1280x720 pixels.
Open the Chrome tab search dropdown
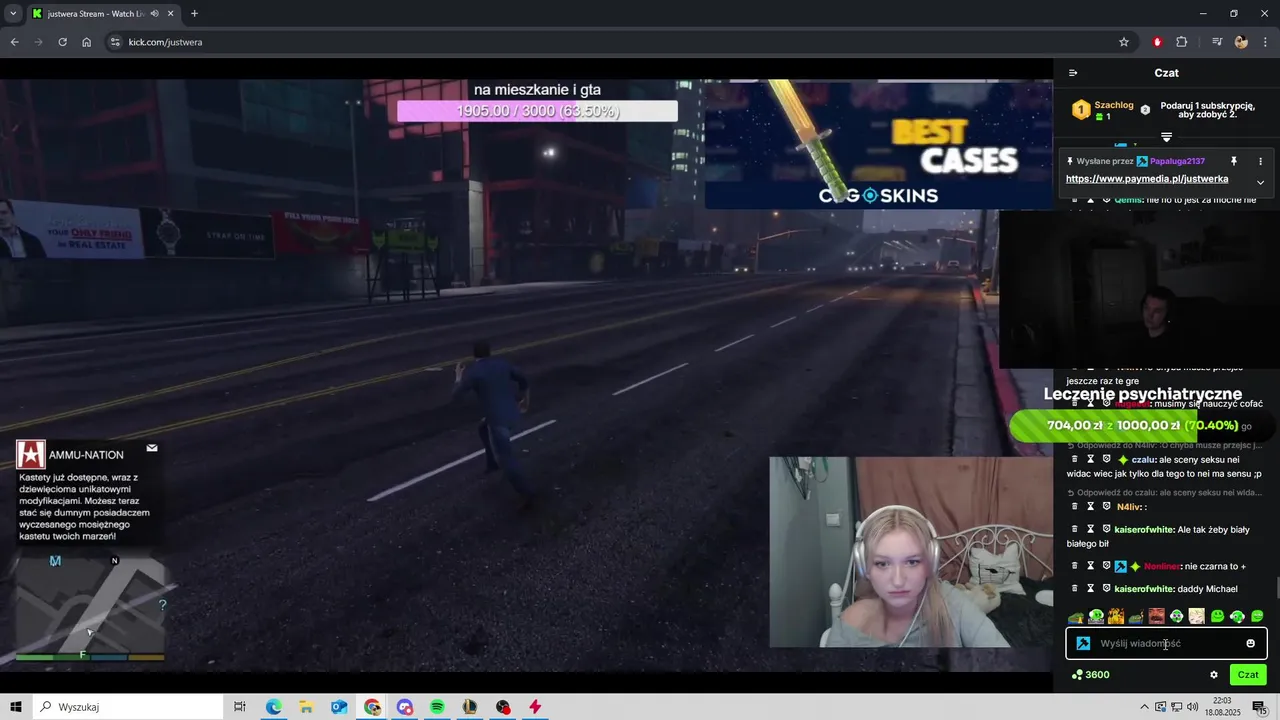pos(13,14)
